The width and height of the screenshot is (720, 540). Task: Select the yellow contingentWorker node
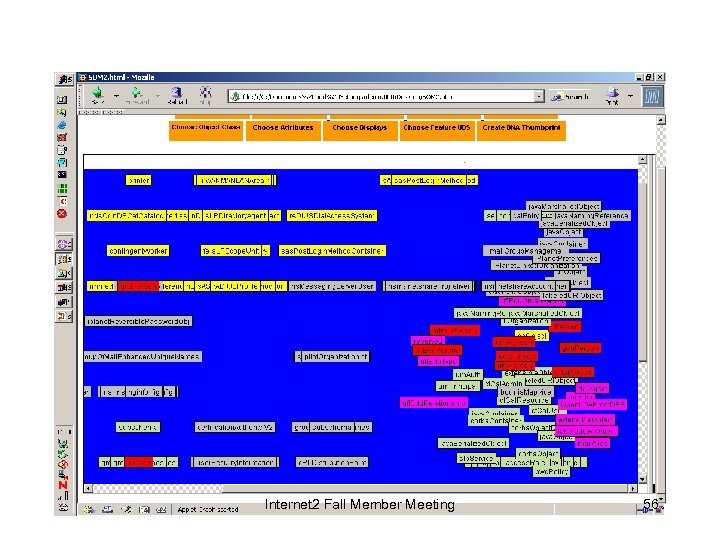138,251
